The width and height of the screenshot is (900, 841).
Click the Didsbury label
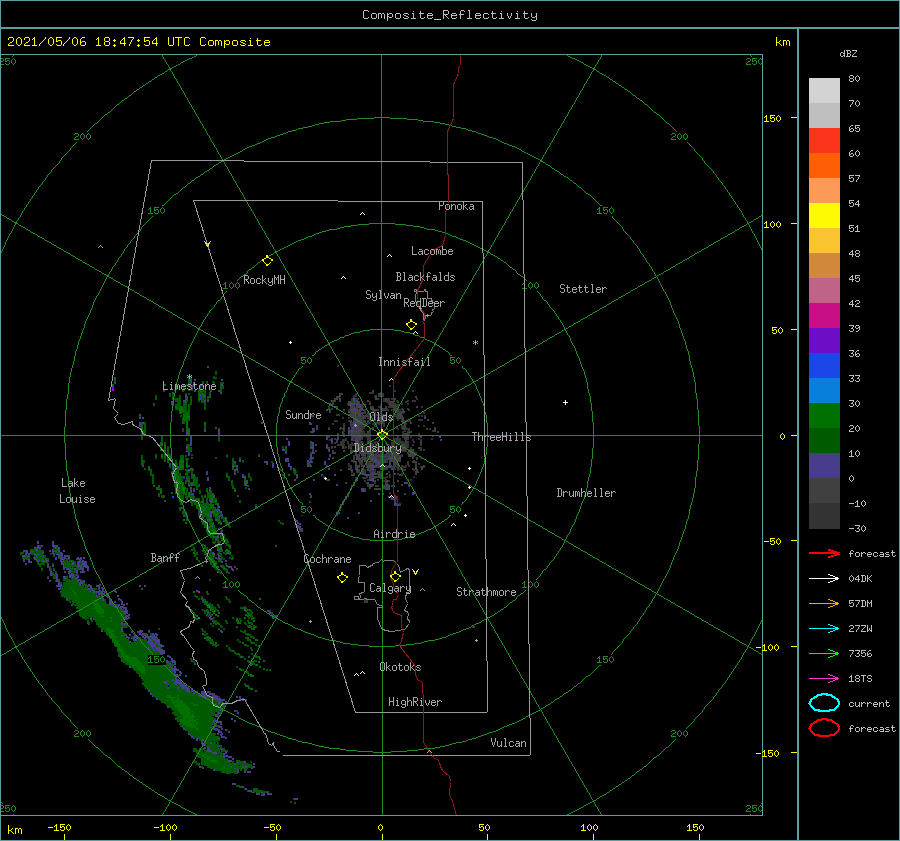[377, 448]
